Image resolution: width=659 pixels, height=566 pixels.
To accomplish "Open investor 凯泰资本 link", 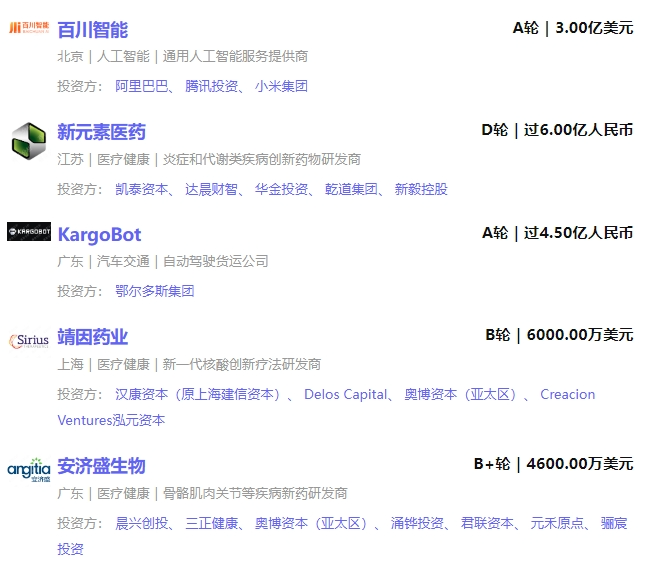I will tap(142, 189).
